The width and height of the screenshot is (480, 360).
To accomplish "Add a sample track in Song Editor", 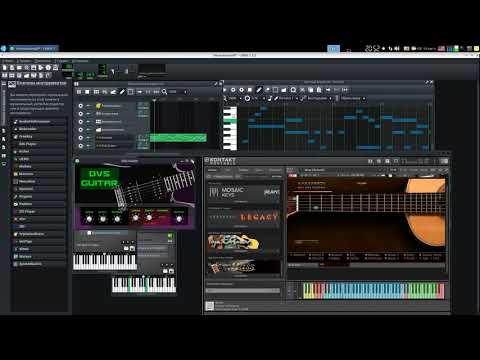I will click(x=105, y=92).
